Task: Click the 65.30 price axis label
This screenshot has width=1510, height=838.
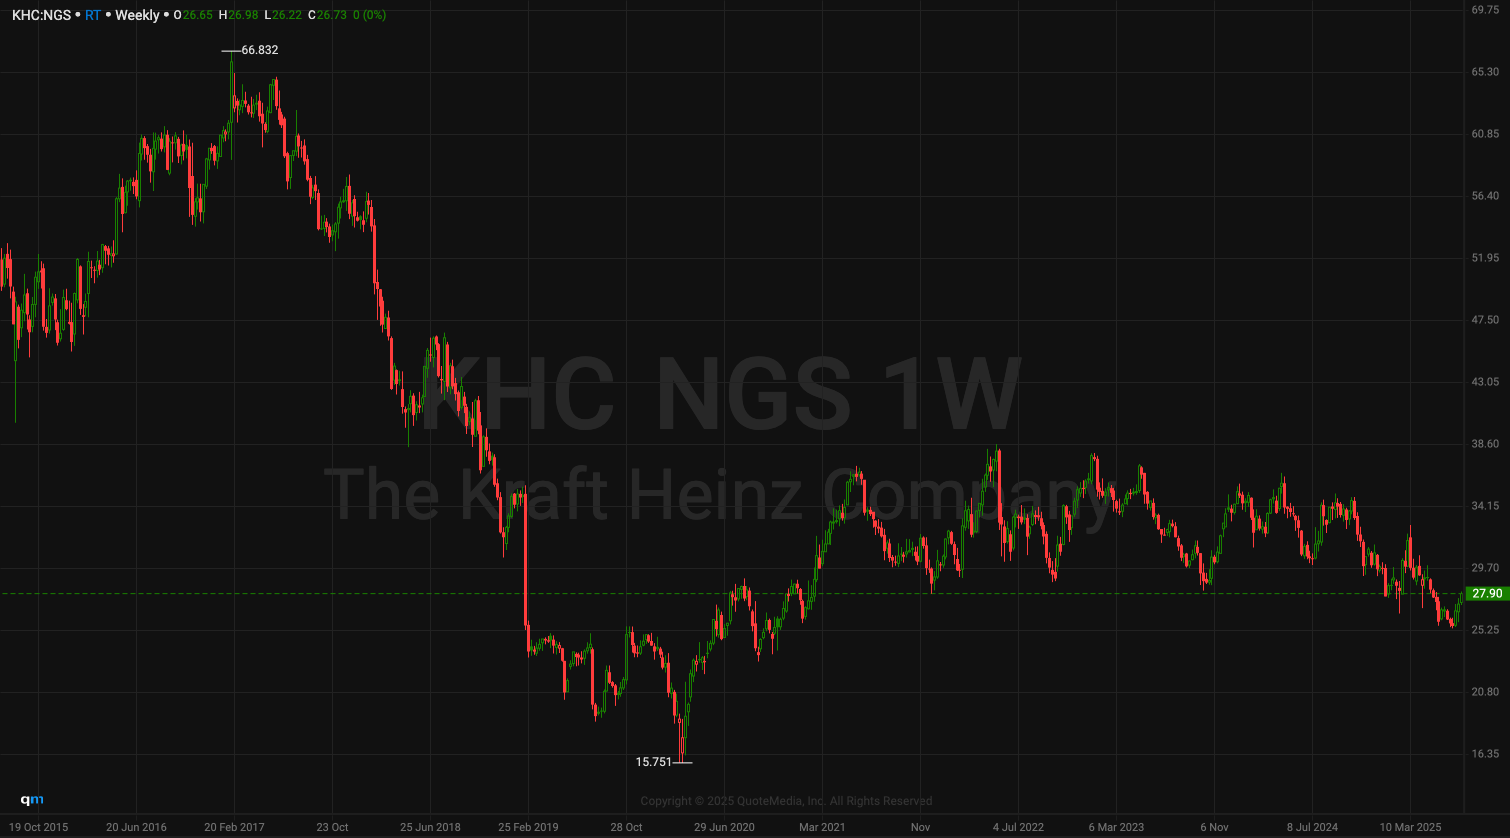Action: [x=1485, y=72]
